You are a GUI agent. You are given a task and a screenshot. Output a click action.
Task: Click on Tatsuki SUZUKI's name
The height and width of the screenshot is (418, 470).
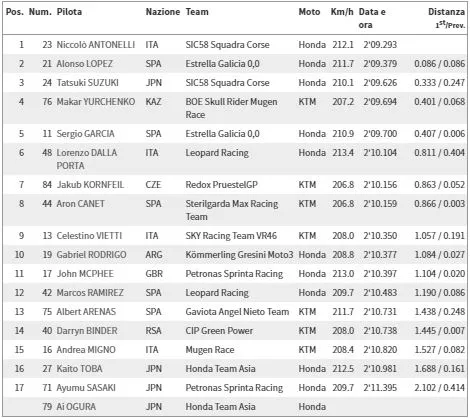pyautogui.click(x=88, y=82)
